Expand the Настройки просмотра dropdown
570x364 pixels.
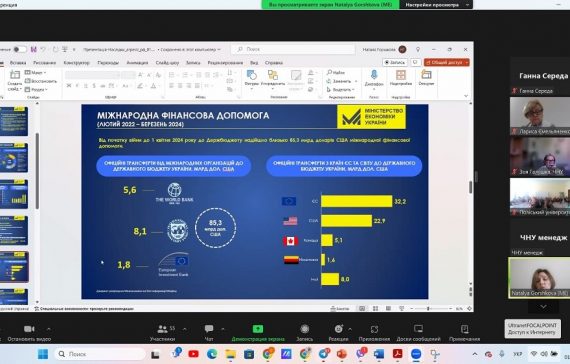[x=436, y=5]
